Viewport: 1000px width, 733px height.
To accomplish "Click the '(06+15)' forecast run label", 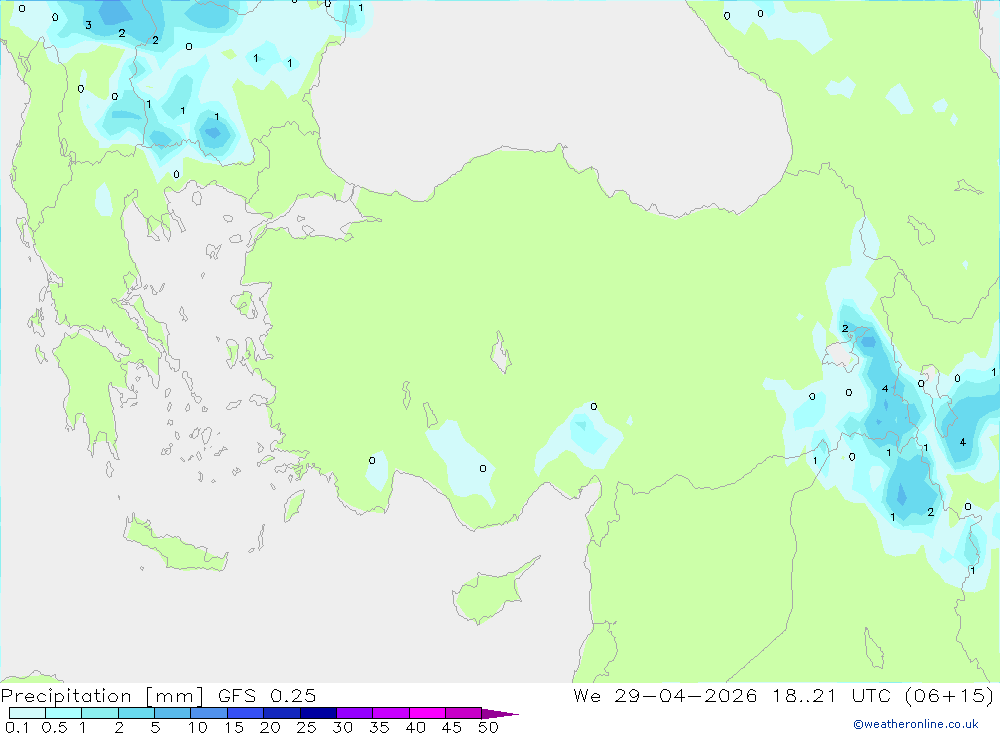I will click(x=949, y=696).
